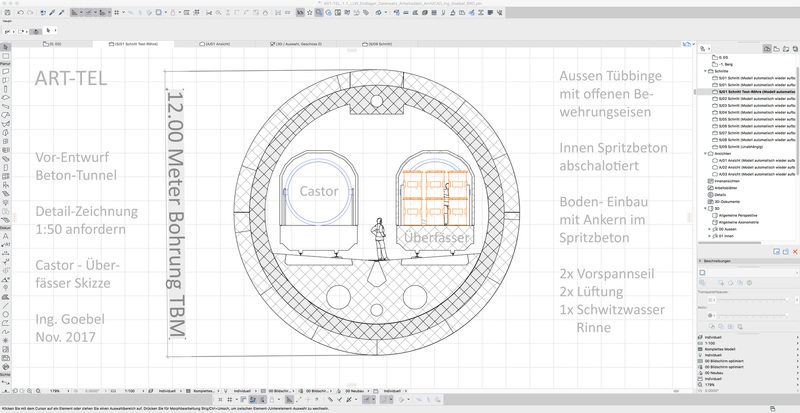Toggle the grid snap icon in toolbar
Screen dimensions: 800x413
(x=118, y=13)
